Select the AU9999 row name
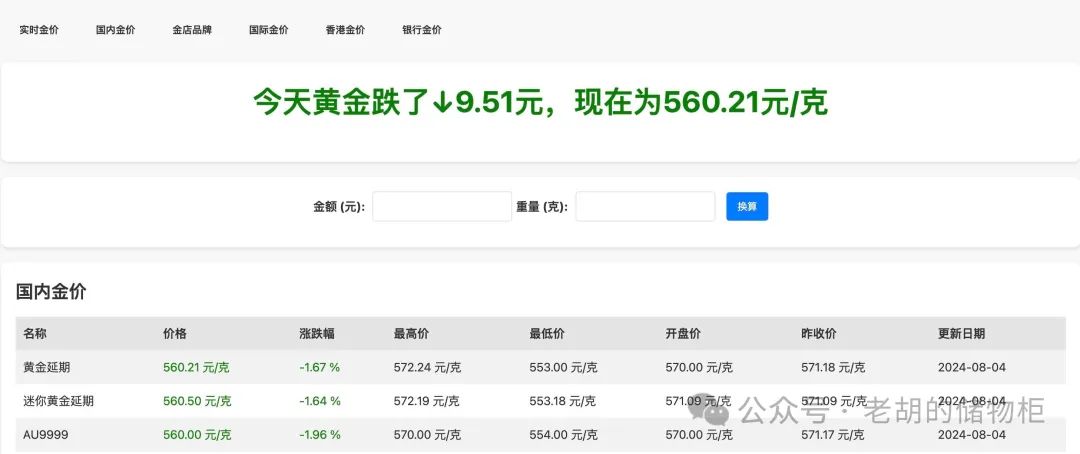1080x454 pixels. pos(45,435)
